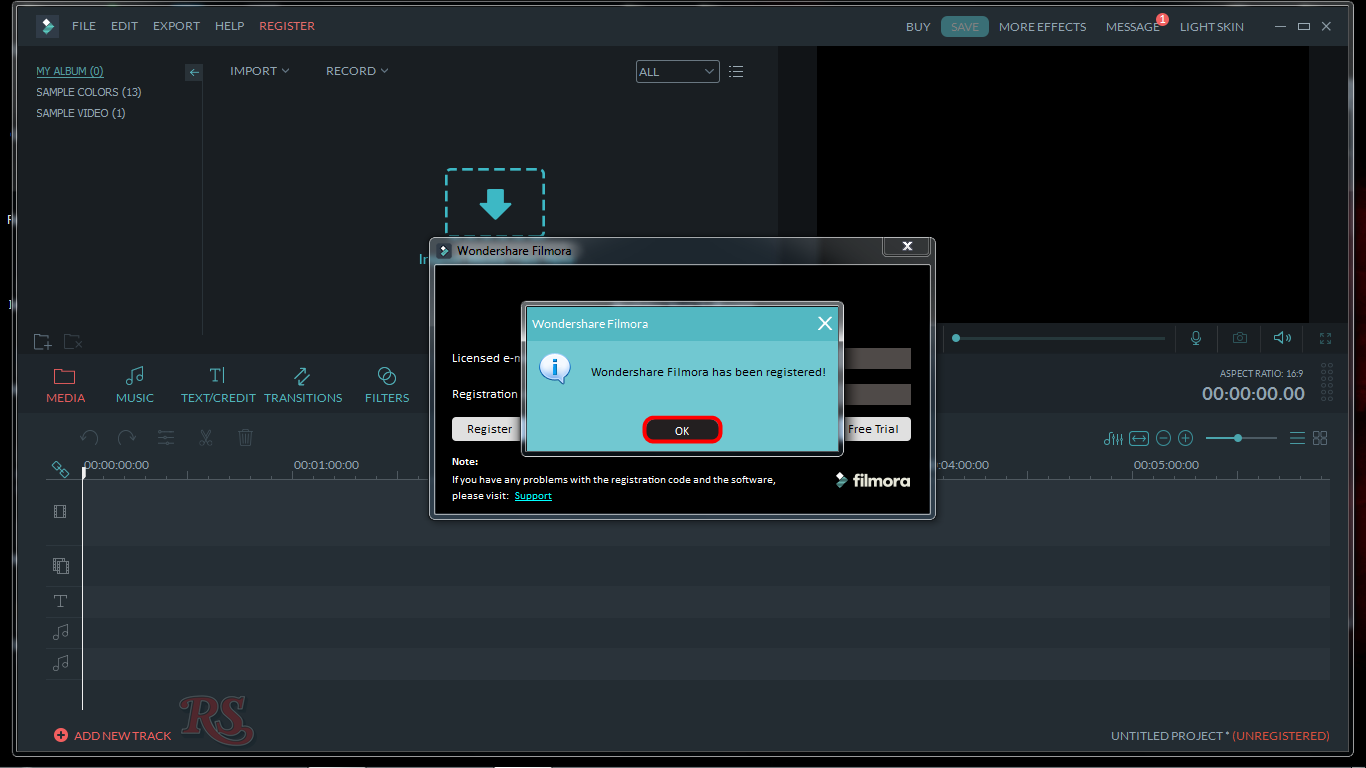
Task: Click the text track T icon
Action: (x=60, y=601)
